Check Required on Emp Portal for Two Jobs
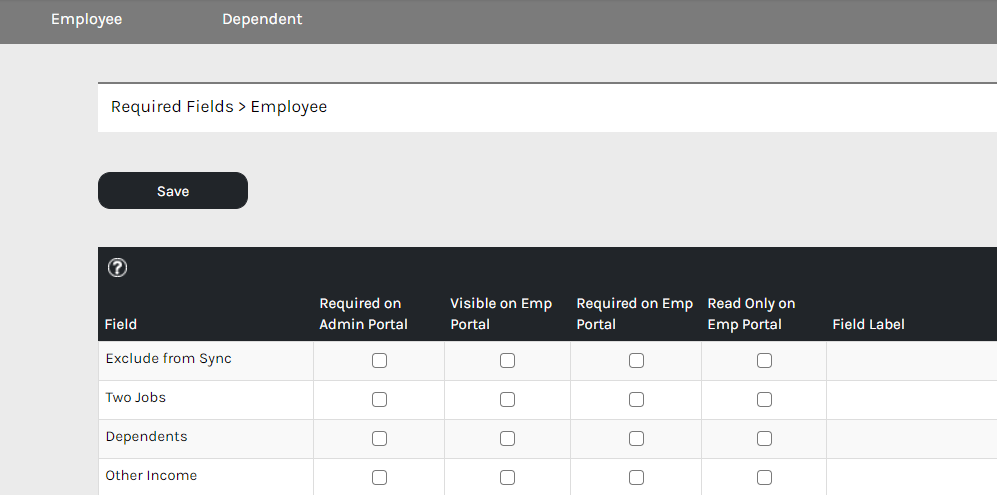Viewport: 997px width, 495px height. (636, 400)
